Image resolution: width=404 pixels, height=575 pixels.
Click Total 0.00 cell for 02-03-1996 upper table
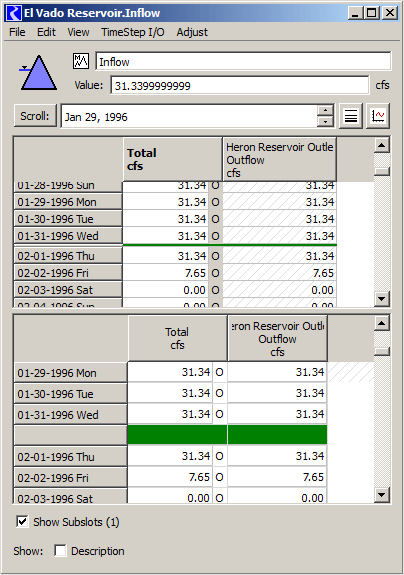click(166, 290)
